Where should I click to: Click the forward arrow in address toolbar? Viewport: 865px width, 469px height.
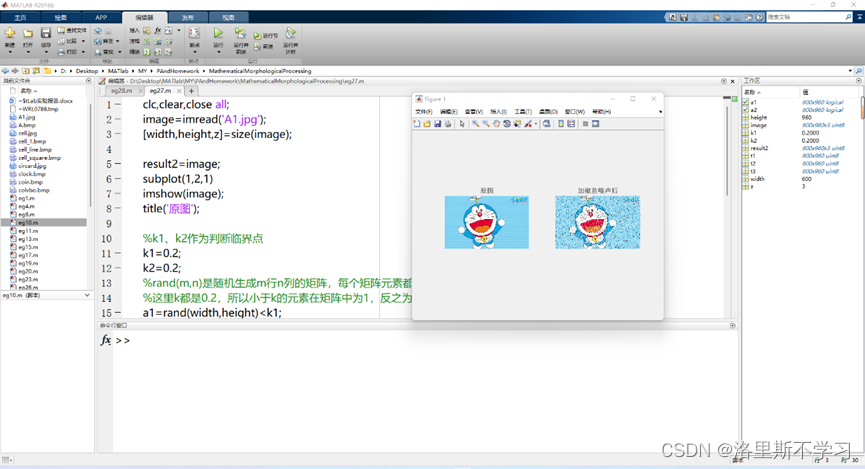click(x=15, y=71)
